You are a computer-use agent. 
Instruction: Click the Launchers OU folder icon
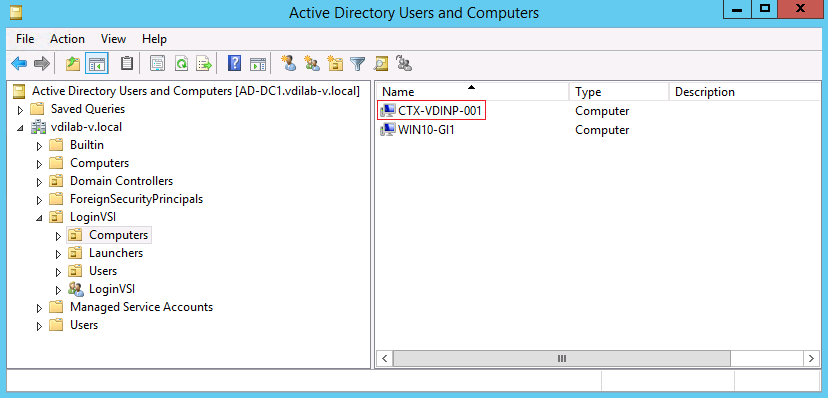coord(76,253)
